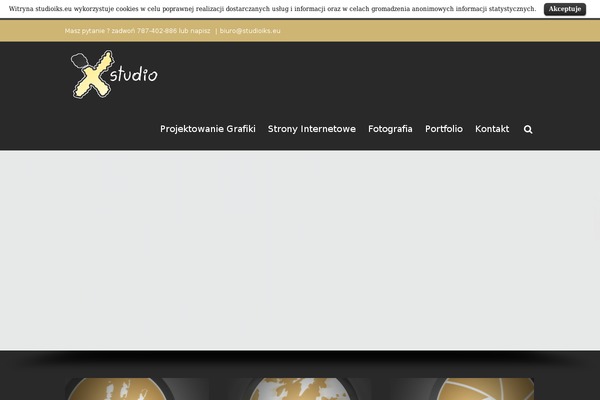Open the right camera aperture thumbnail
Viewport: 600px width, 400px height.
point(462,389)
